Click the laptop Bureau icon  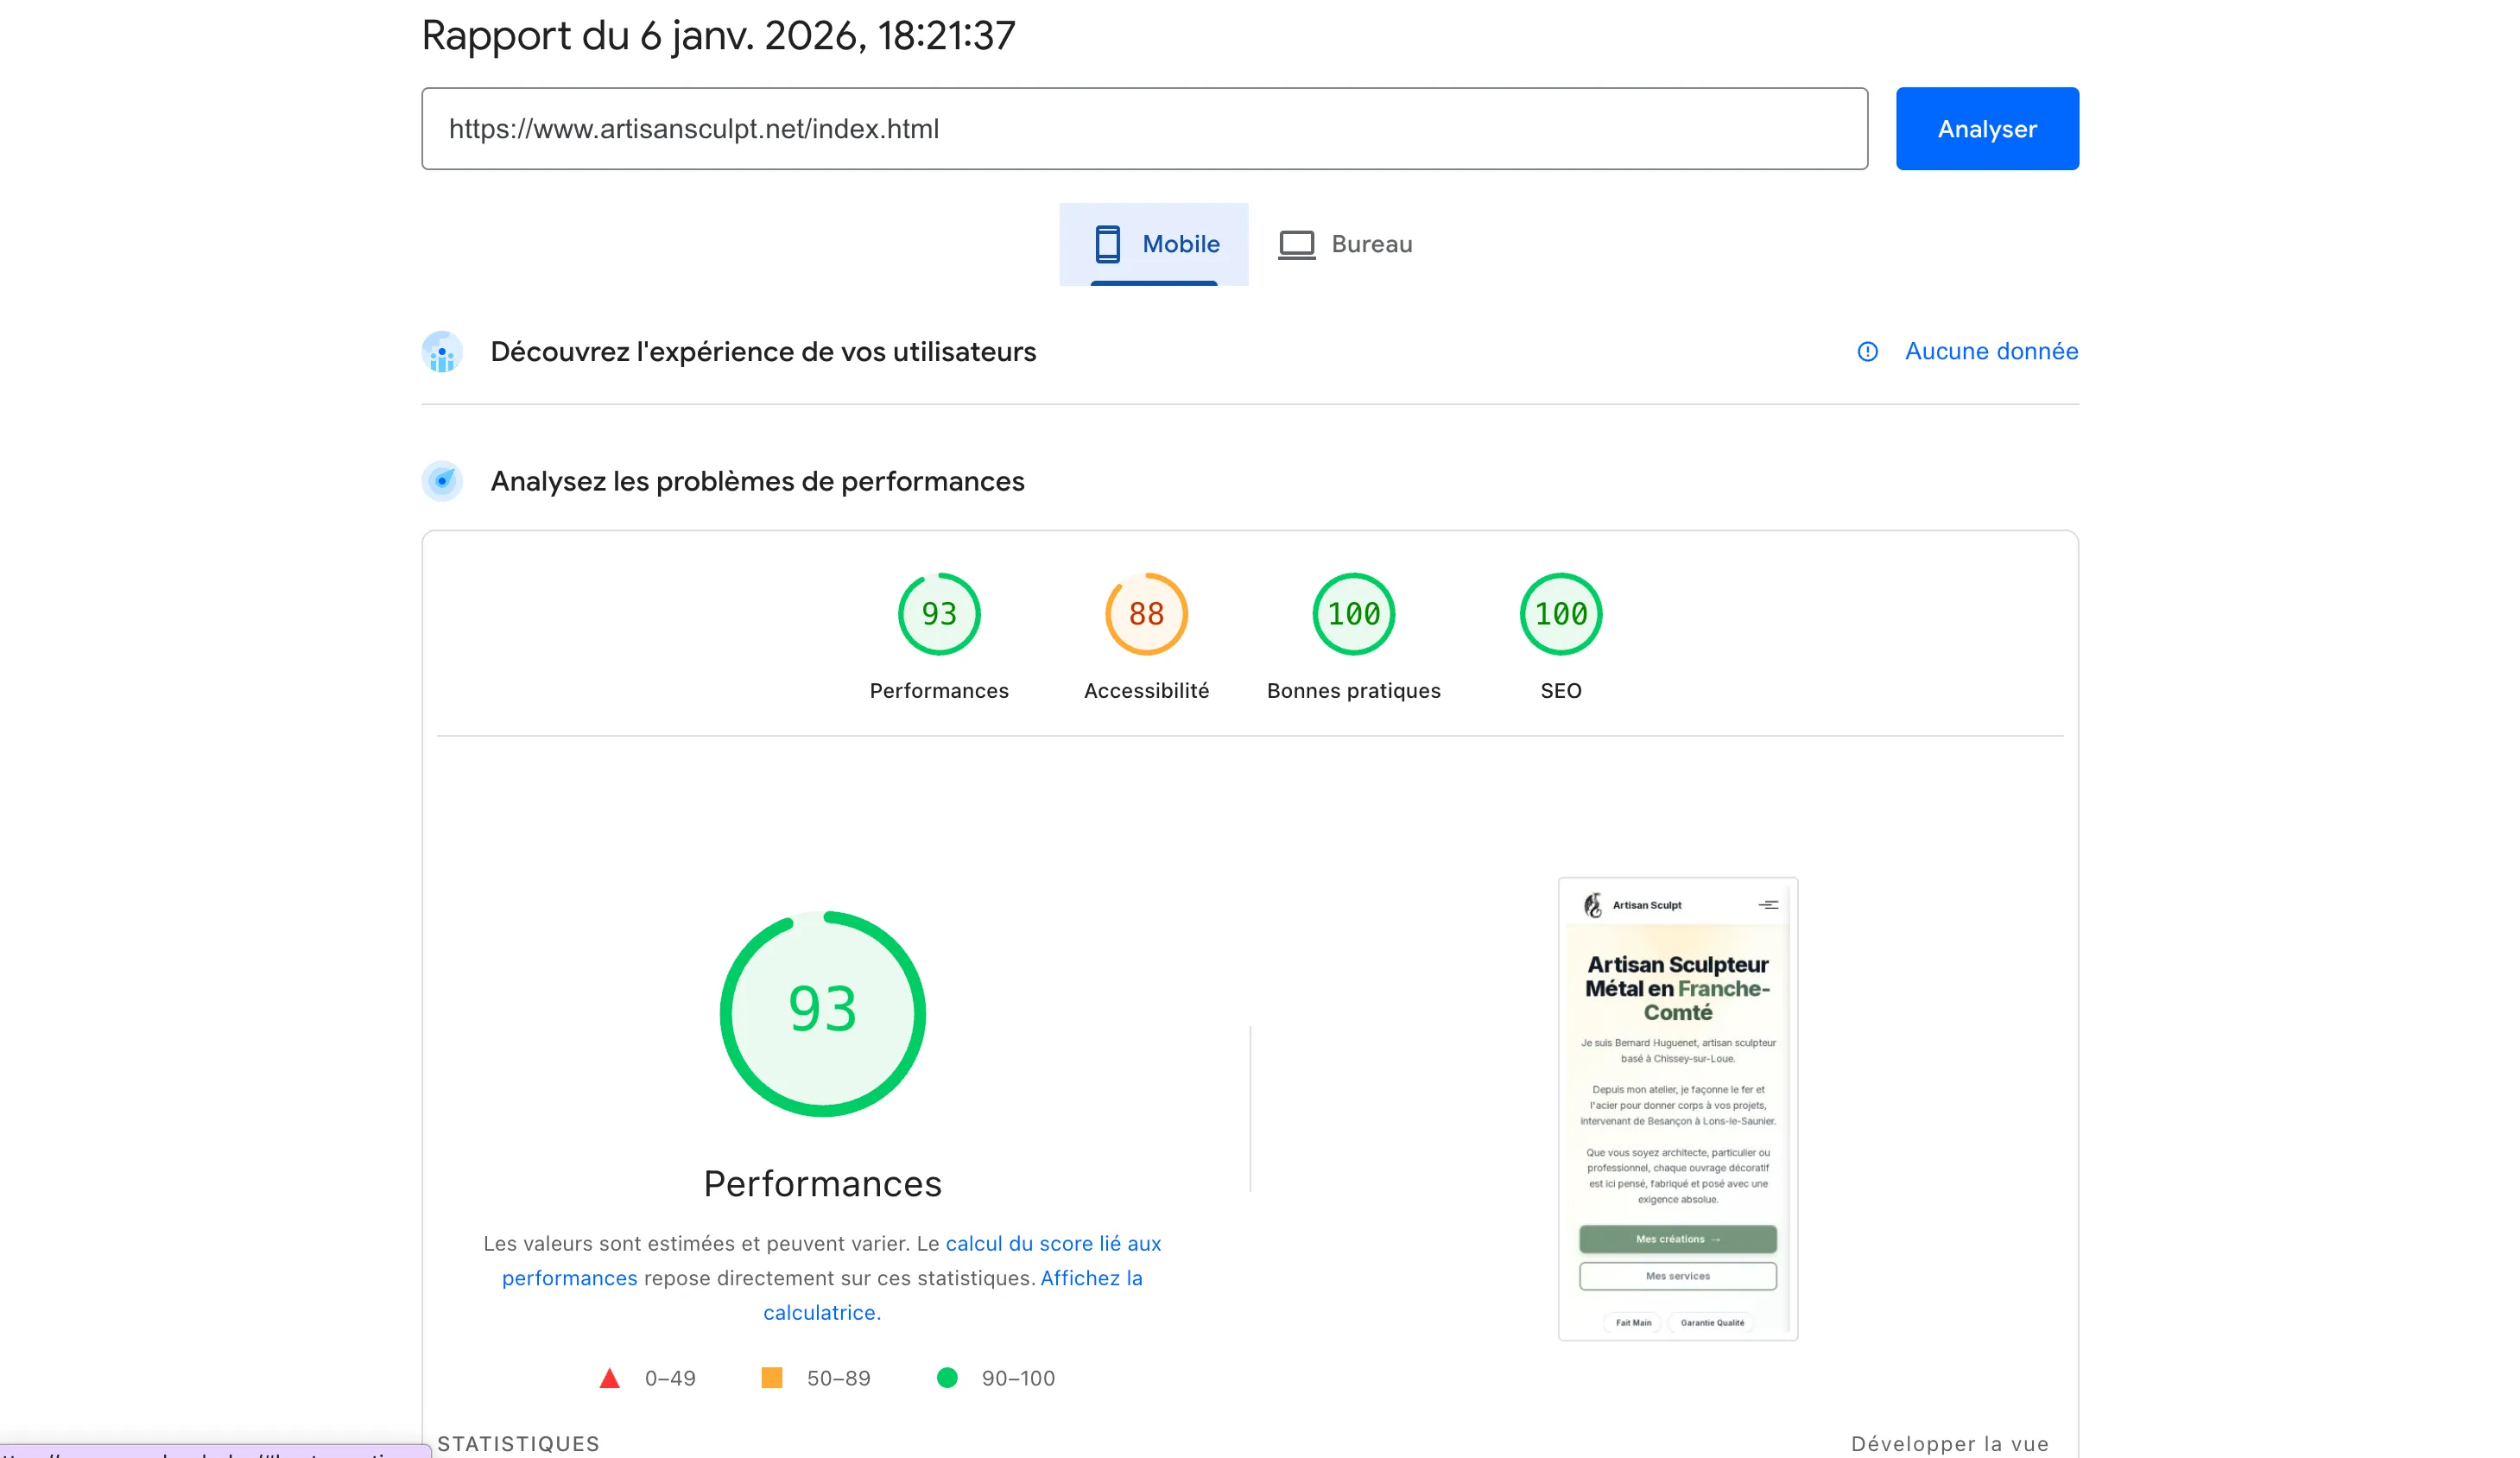[x=1296, y=244]
